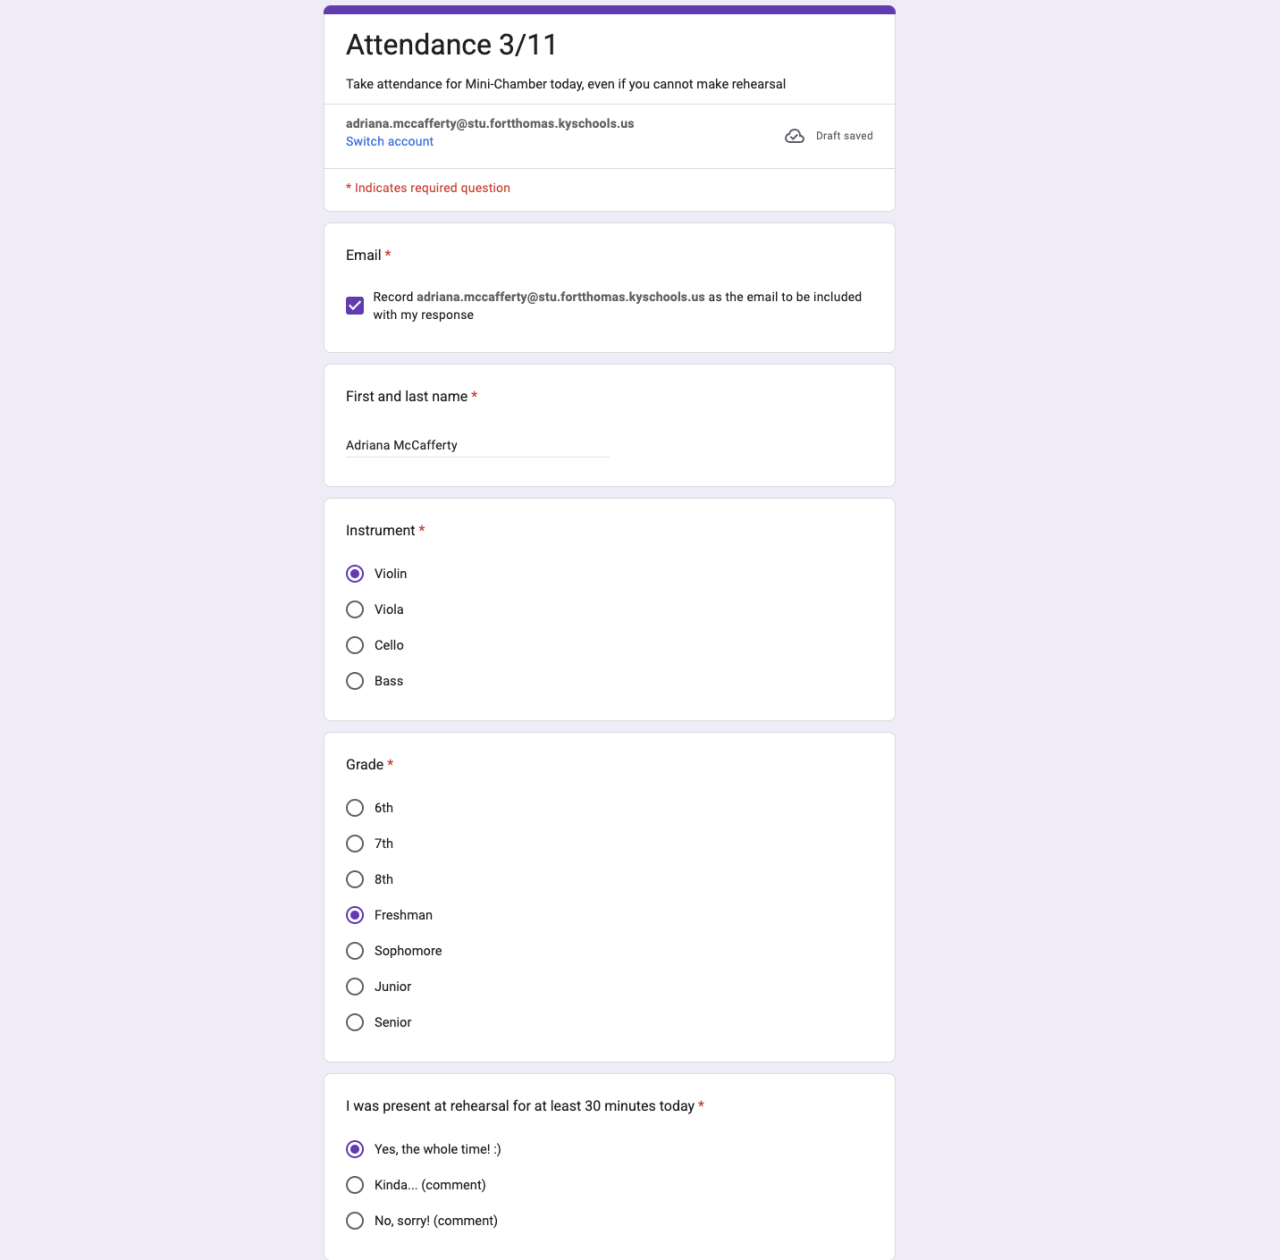Click the Attendance 3/11 form title
This screenshot has width=1280, height=1260.
[451, 45]
